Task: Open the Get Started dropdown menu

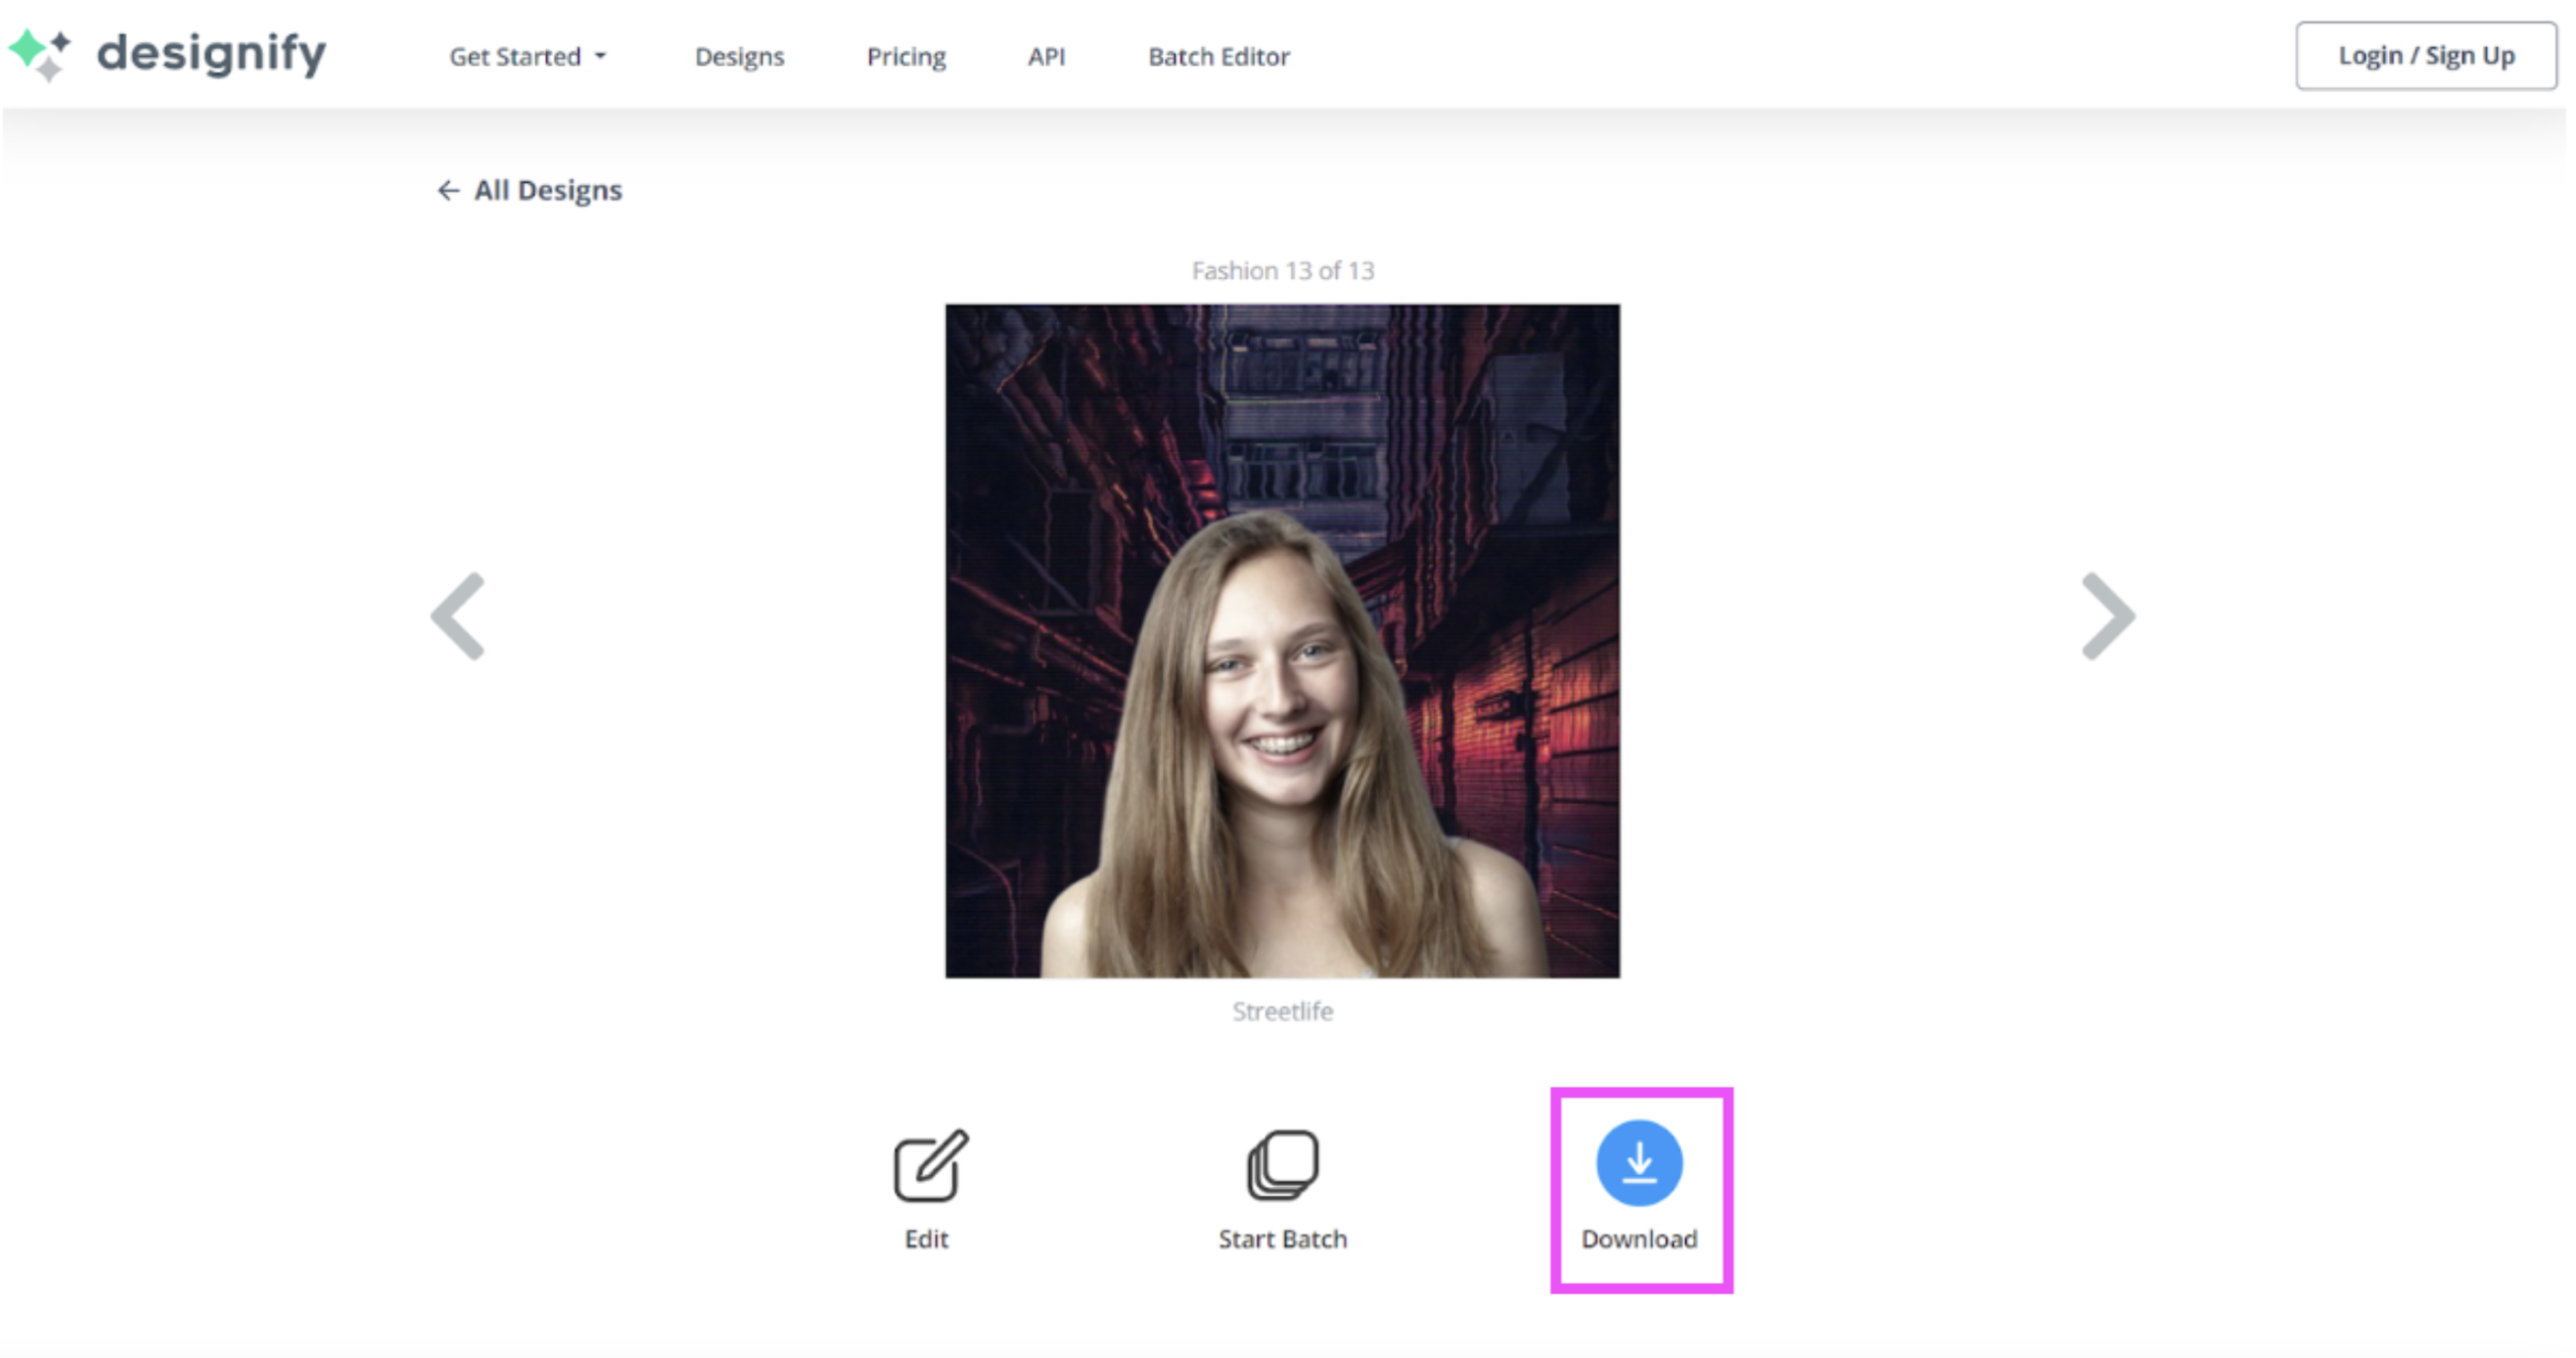Action: point(529,56)
